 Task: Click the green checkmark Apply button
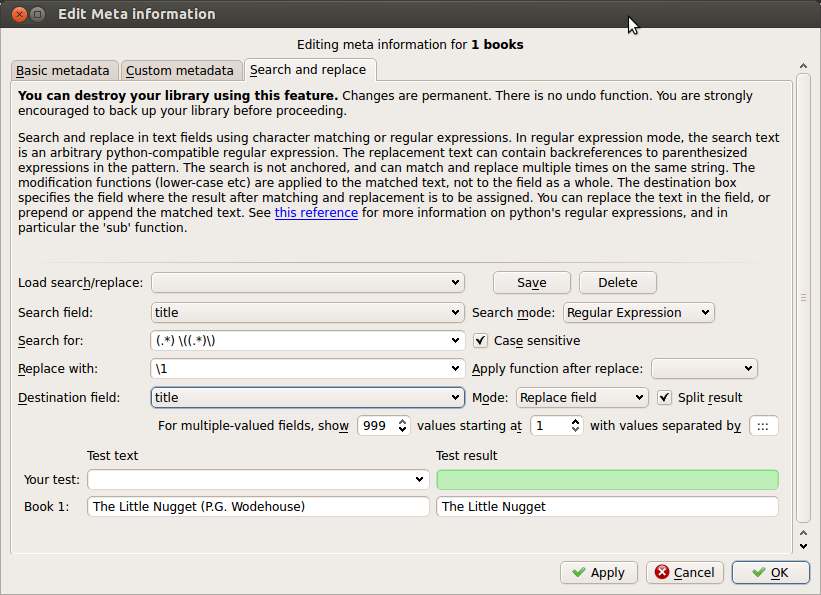click(x=599, y=572)
